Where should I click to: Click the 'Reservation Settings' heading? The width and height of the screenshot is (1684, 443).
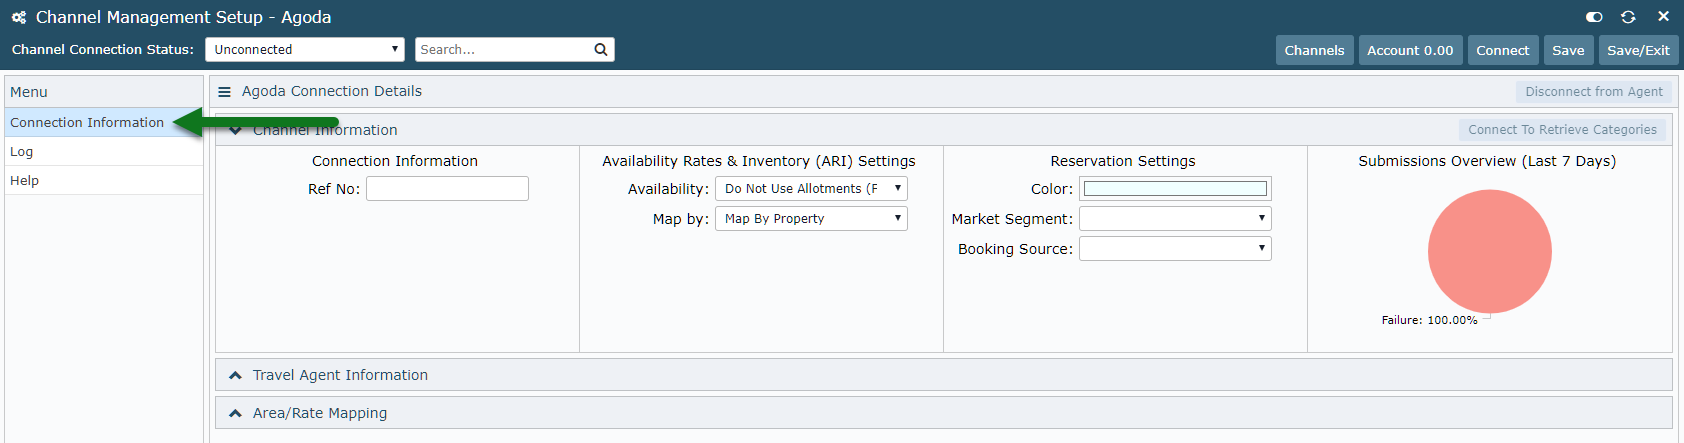click(1123, 161)
